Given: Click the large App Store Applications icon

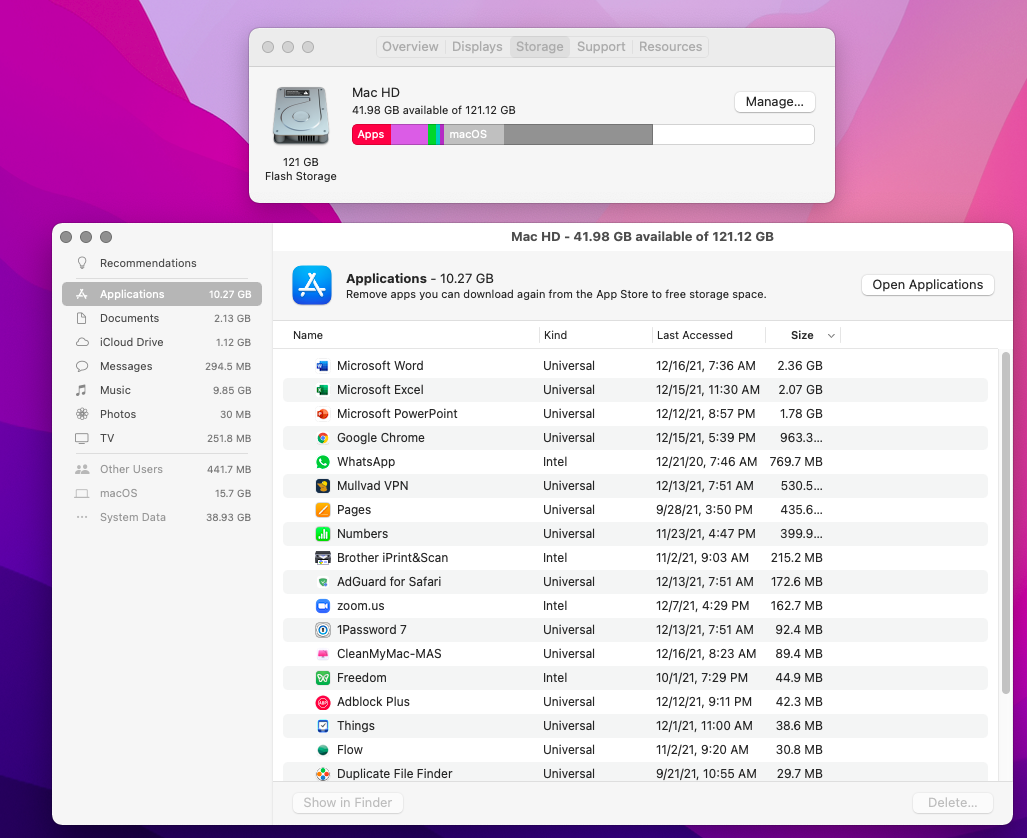Looking at the screenshot, I should point(312,285).
